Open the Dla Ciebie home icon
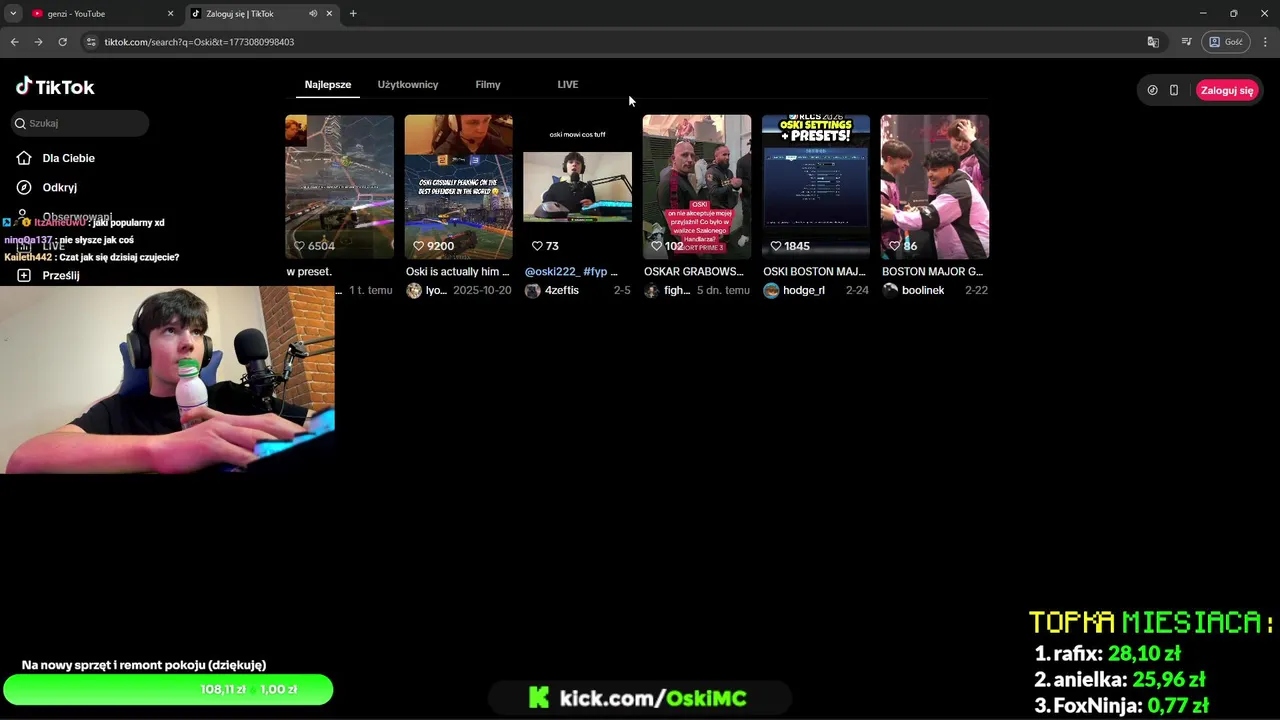This screenshot has height=720, width=1280. pos(24,158)
